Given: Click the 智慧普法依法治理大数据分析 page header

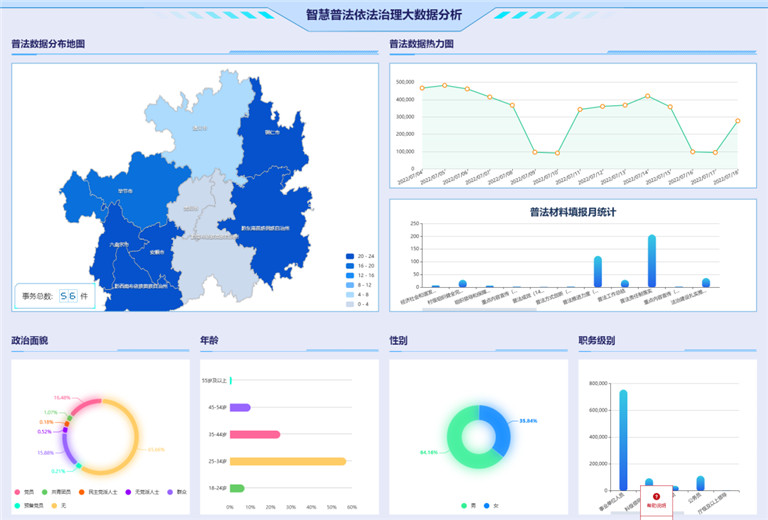Looking at the screenshot, I should click(x=384, y=15).
